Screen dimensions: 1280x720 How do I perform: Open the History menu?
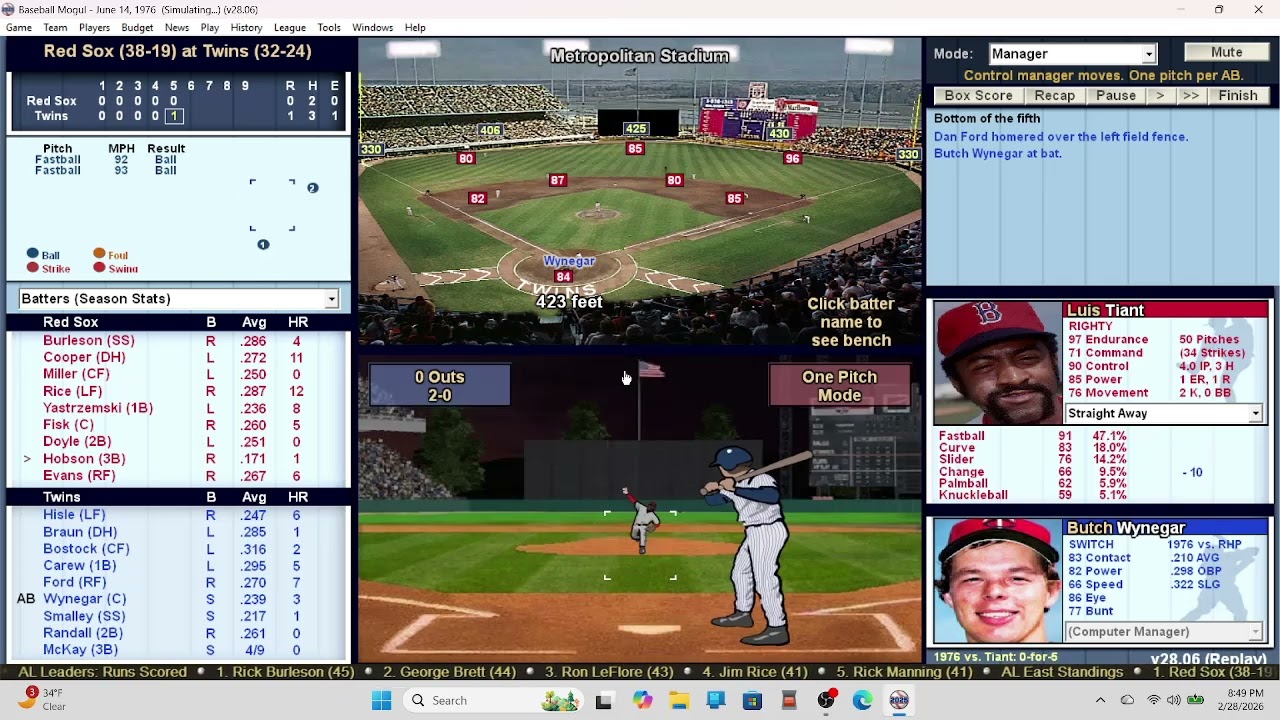[x=246, y=27]
